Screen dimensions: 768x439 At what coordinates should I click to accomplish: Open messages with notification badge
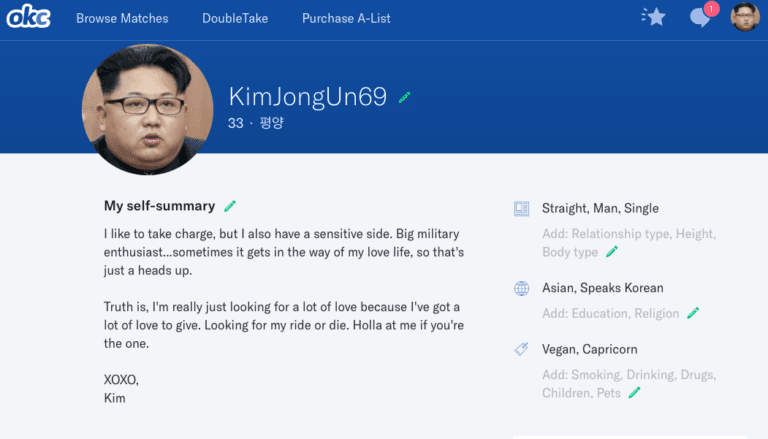point(701,18)
